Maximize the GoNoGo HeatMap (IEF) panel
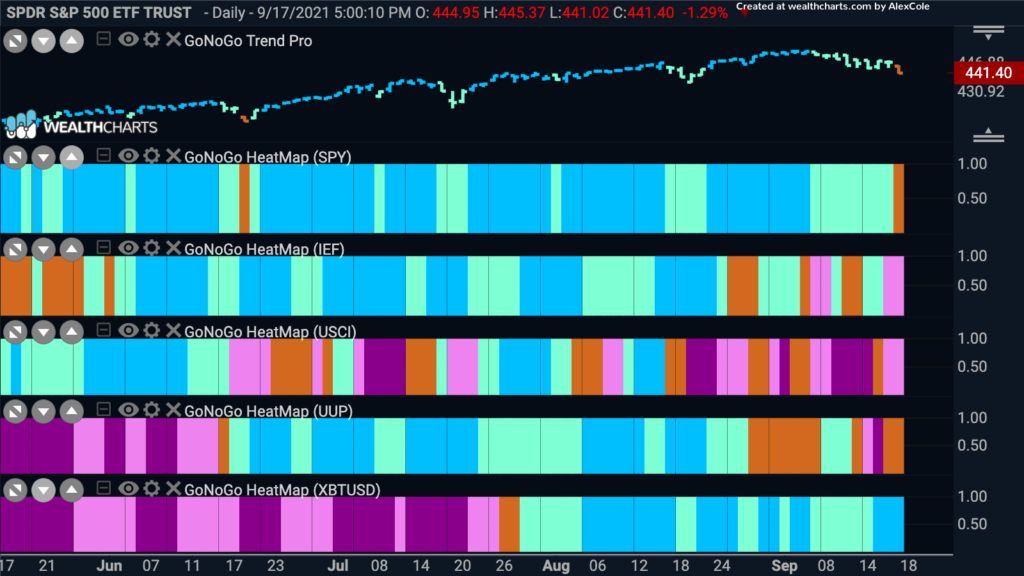1024x576 pixels. tap(15, 249)
